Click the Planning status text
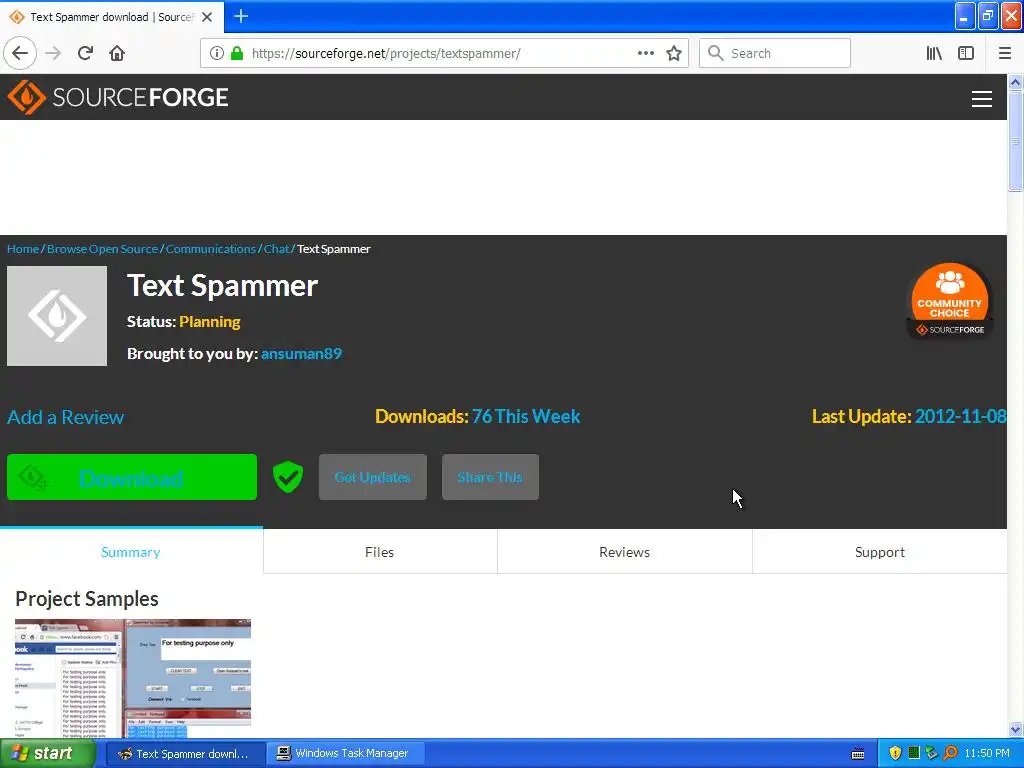 (x=210, y=322)
